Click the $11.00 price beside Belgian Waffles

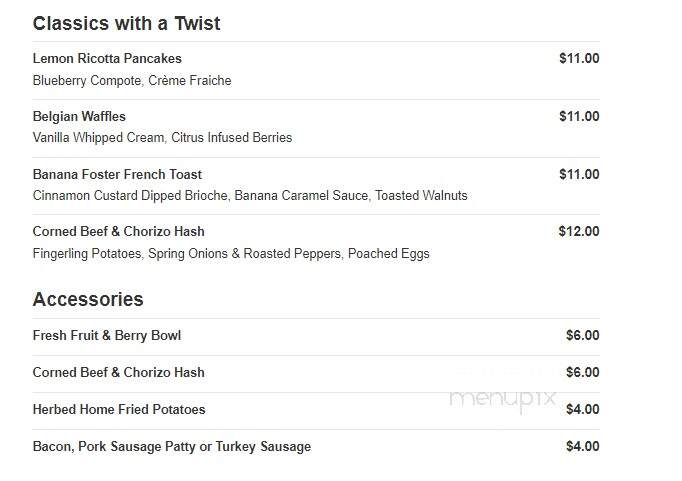coord(579,117)
